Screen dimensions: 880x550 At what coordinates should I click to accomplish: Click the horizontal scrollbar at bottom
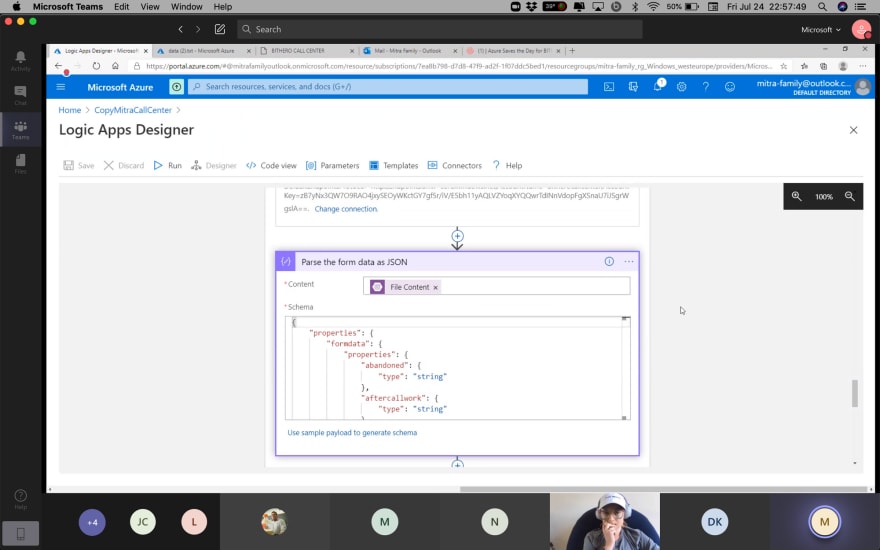pos(663,489)
